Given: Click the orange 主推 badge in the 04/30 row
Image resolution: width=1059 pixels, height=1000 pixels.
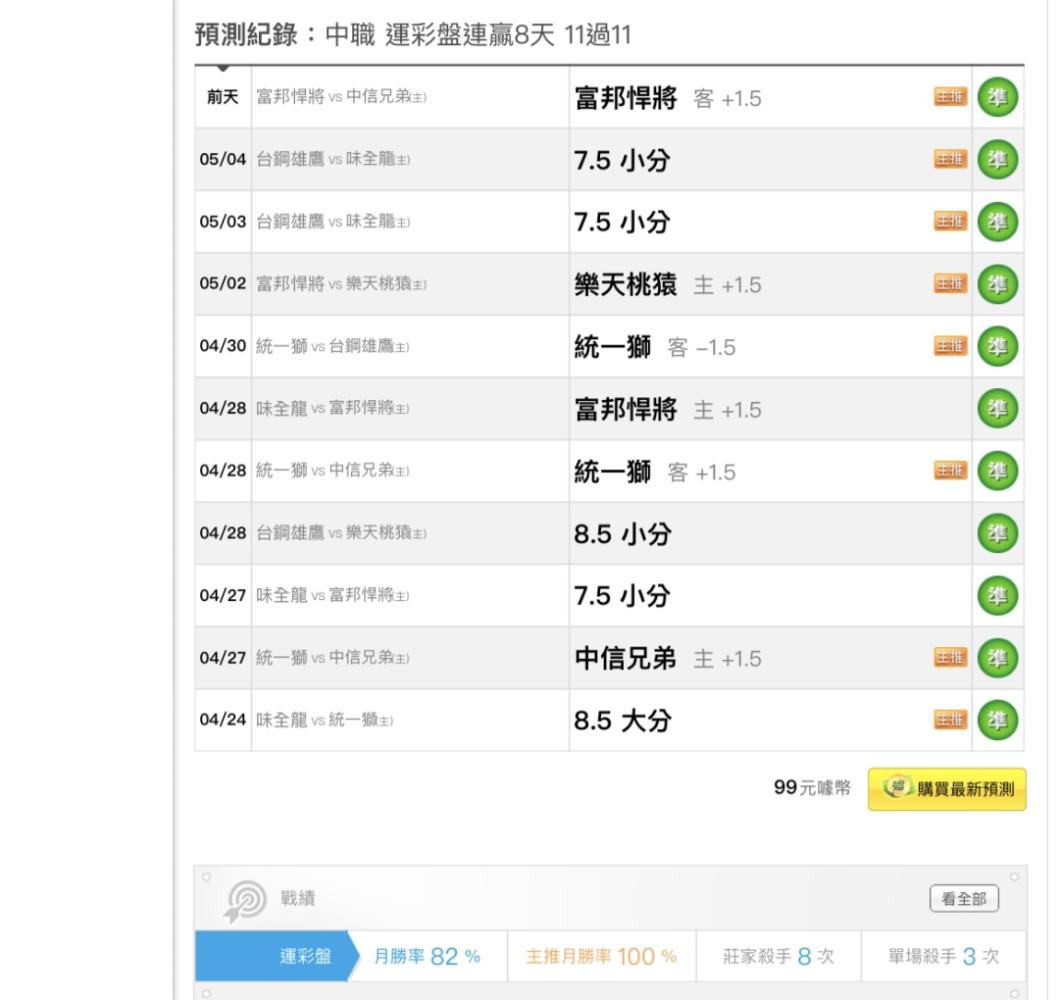Looking at the screenshot, I should tap(950, 346).
